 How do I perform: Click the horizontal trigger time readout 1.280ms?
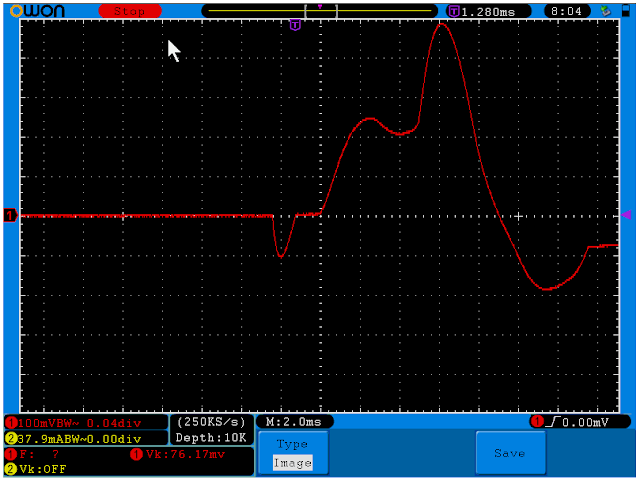(488, 12)
